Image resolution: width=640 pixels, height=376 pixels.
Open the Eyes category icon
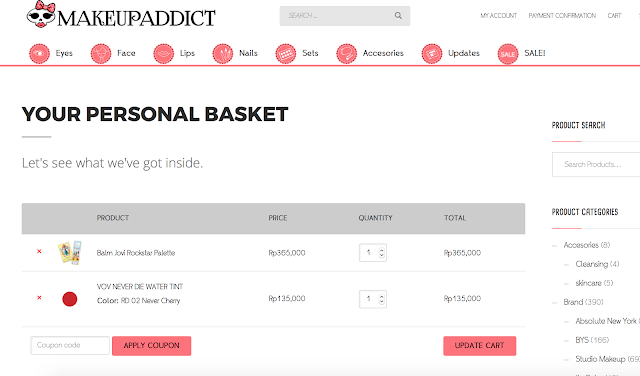coord(39,53)
